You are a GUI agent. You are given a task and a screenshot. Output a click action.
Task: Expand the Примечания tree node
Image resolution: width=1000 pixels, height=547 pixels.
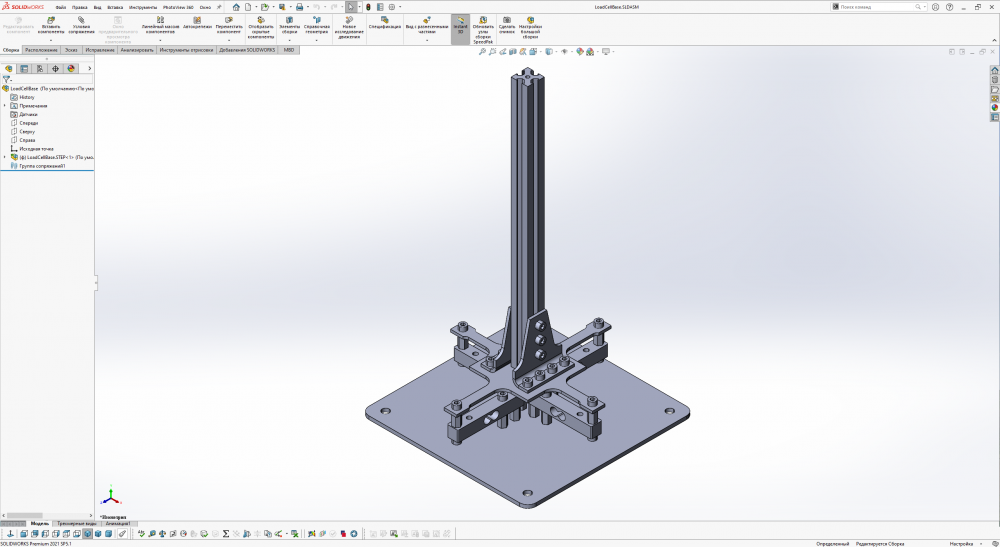(x=5, y=106)
